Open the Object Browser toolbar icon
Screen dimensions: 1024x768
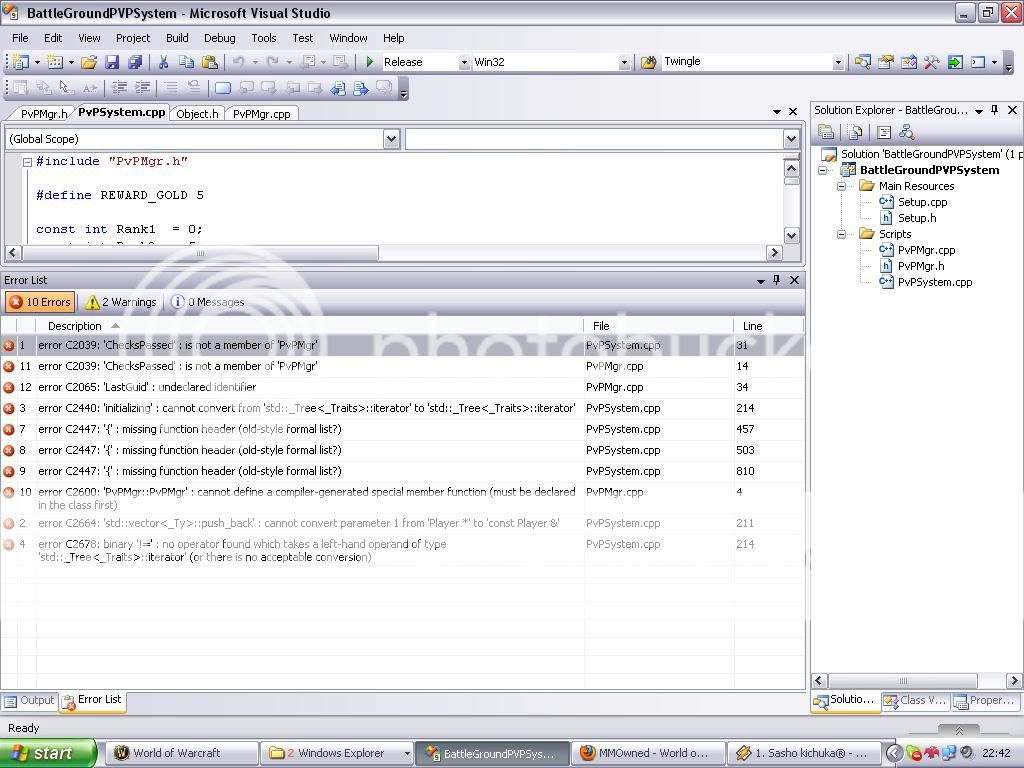[x=908, y=62]
